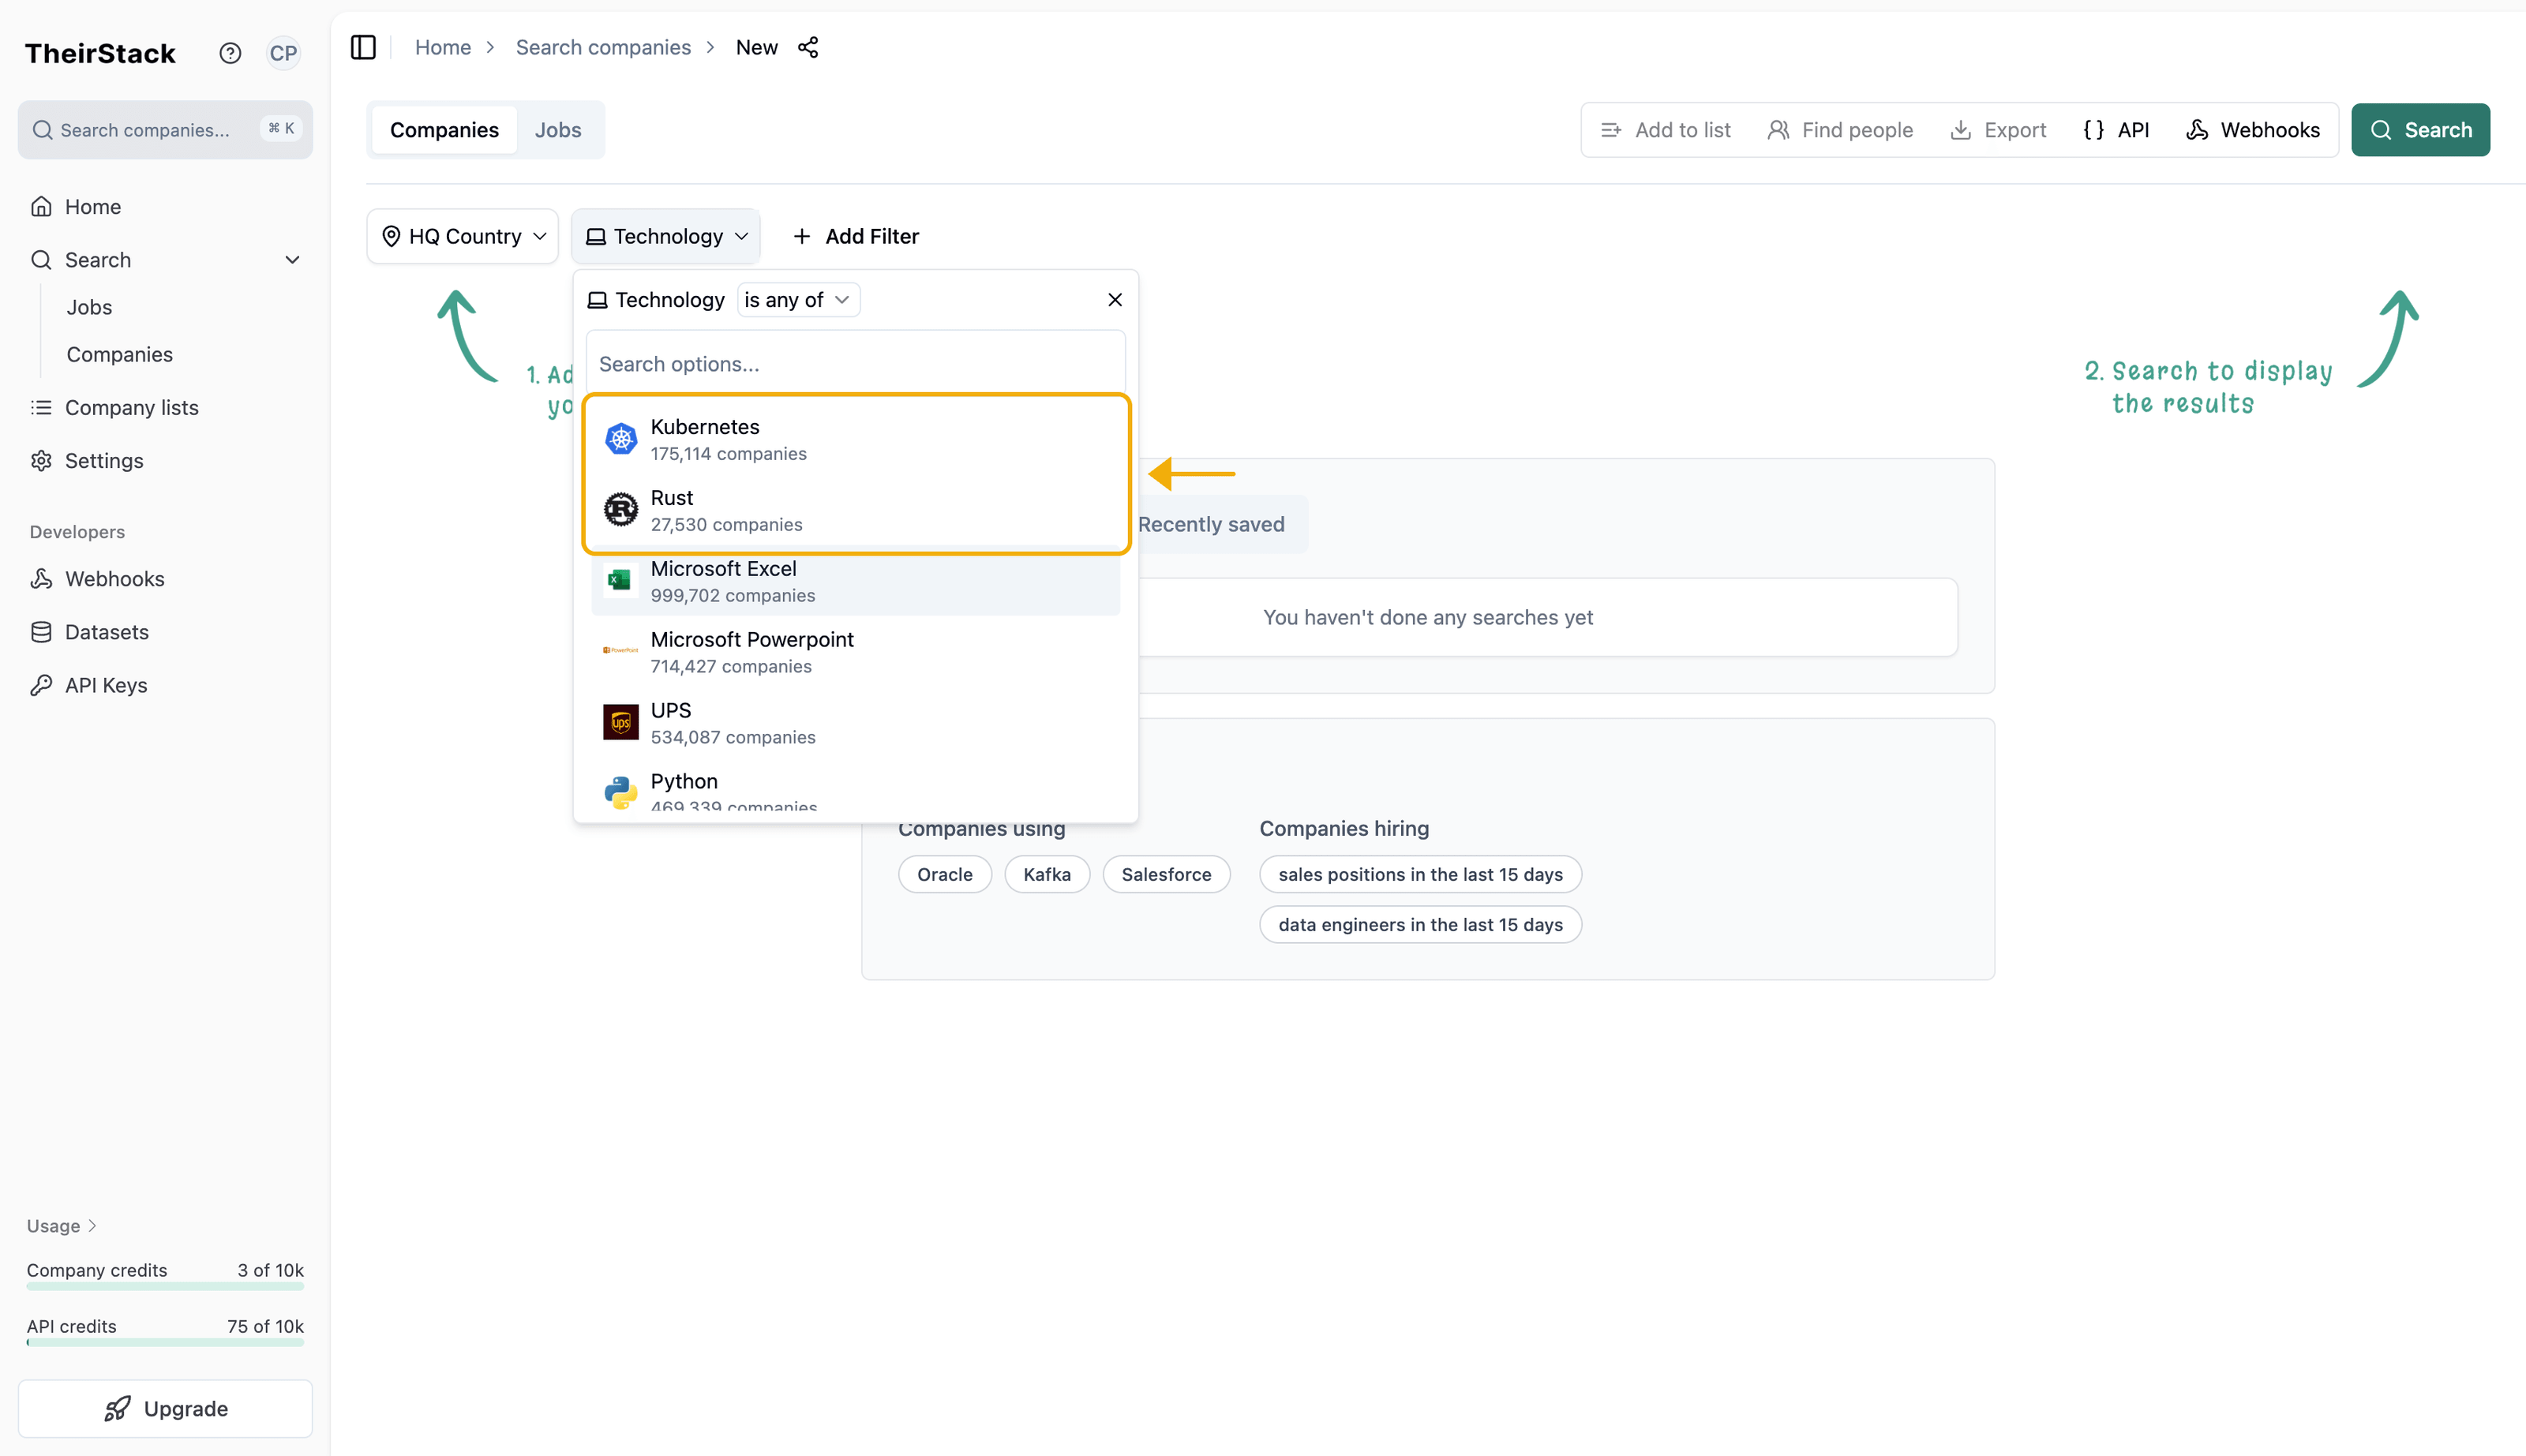
Task: Open Company lists from the sidebar
Action: click(130, 407)
